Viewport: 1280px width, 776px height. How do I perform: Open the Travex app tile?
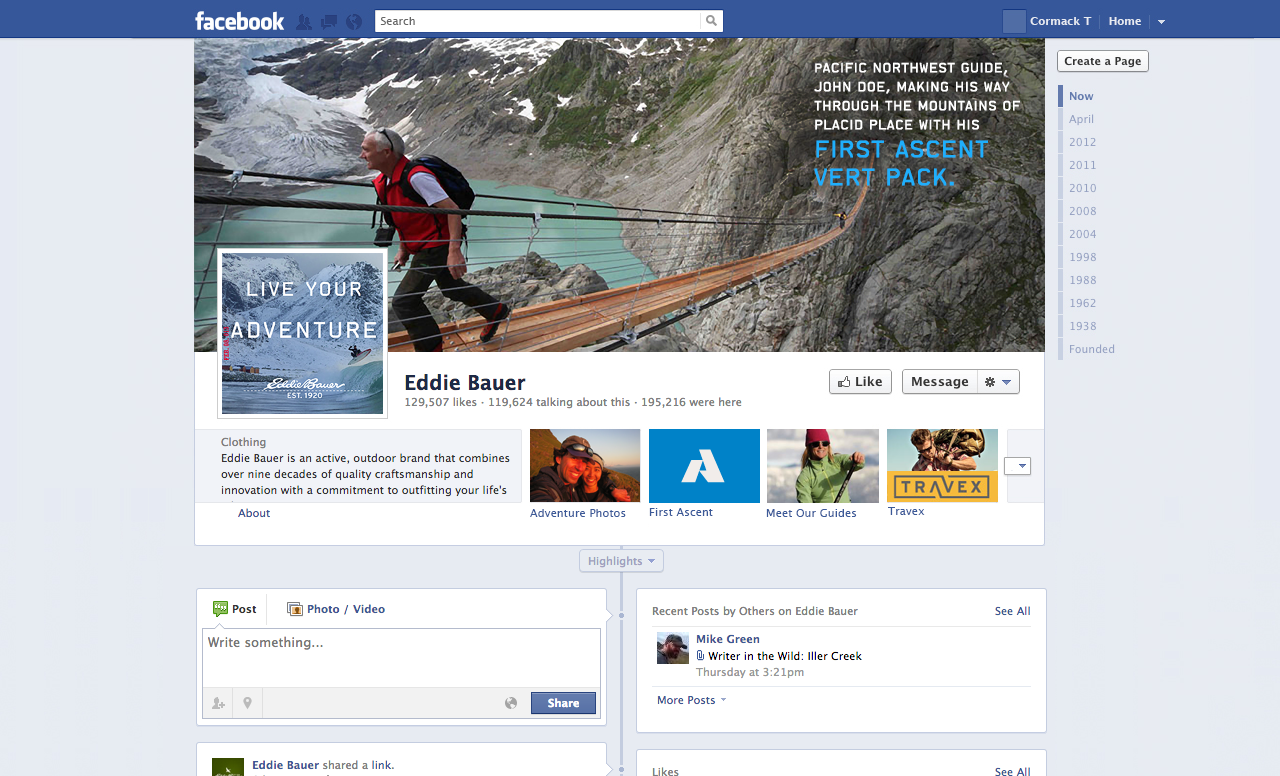tap(942, 466)
